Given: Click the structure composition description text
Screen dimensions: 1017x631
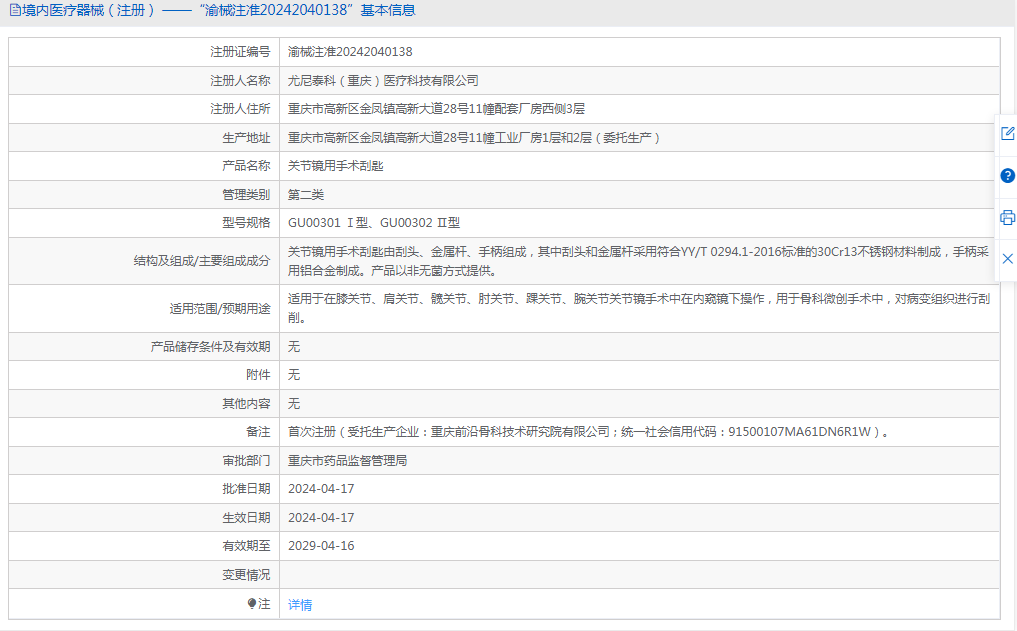Looking at the screenshot, I should [x=638, y=261].
